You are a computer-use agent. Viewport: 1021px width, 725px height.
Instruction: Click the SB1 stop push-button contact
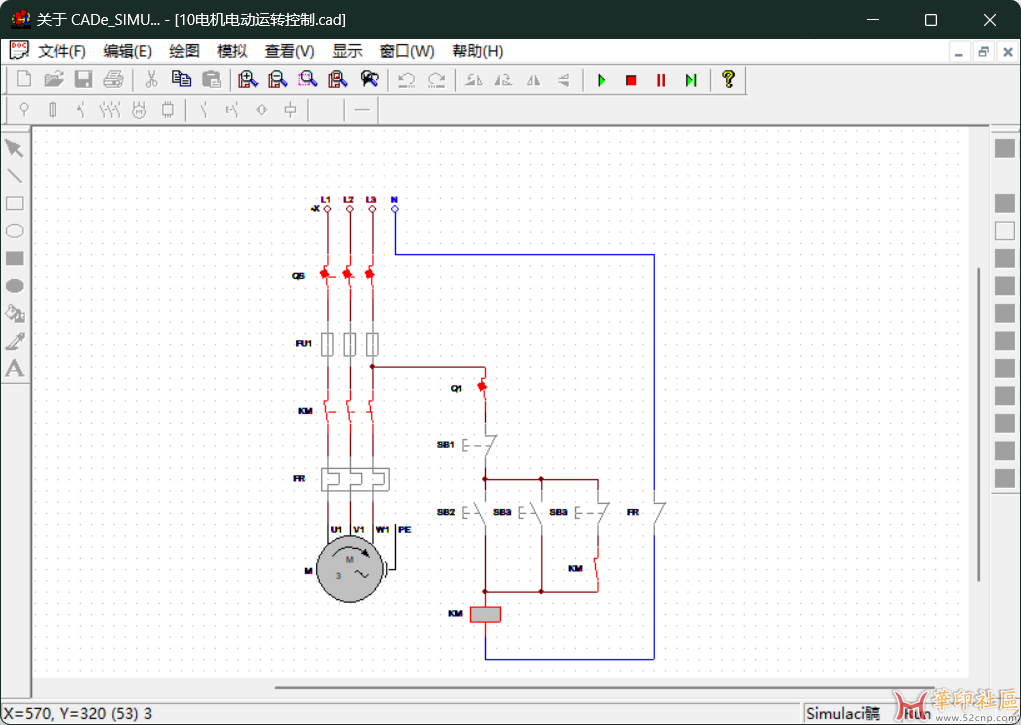(x=481, y=445)
